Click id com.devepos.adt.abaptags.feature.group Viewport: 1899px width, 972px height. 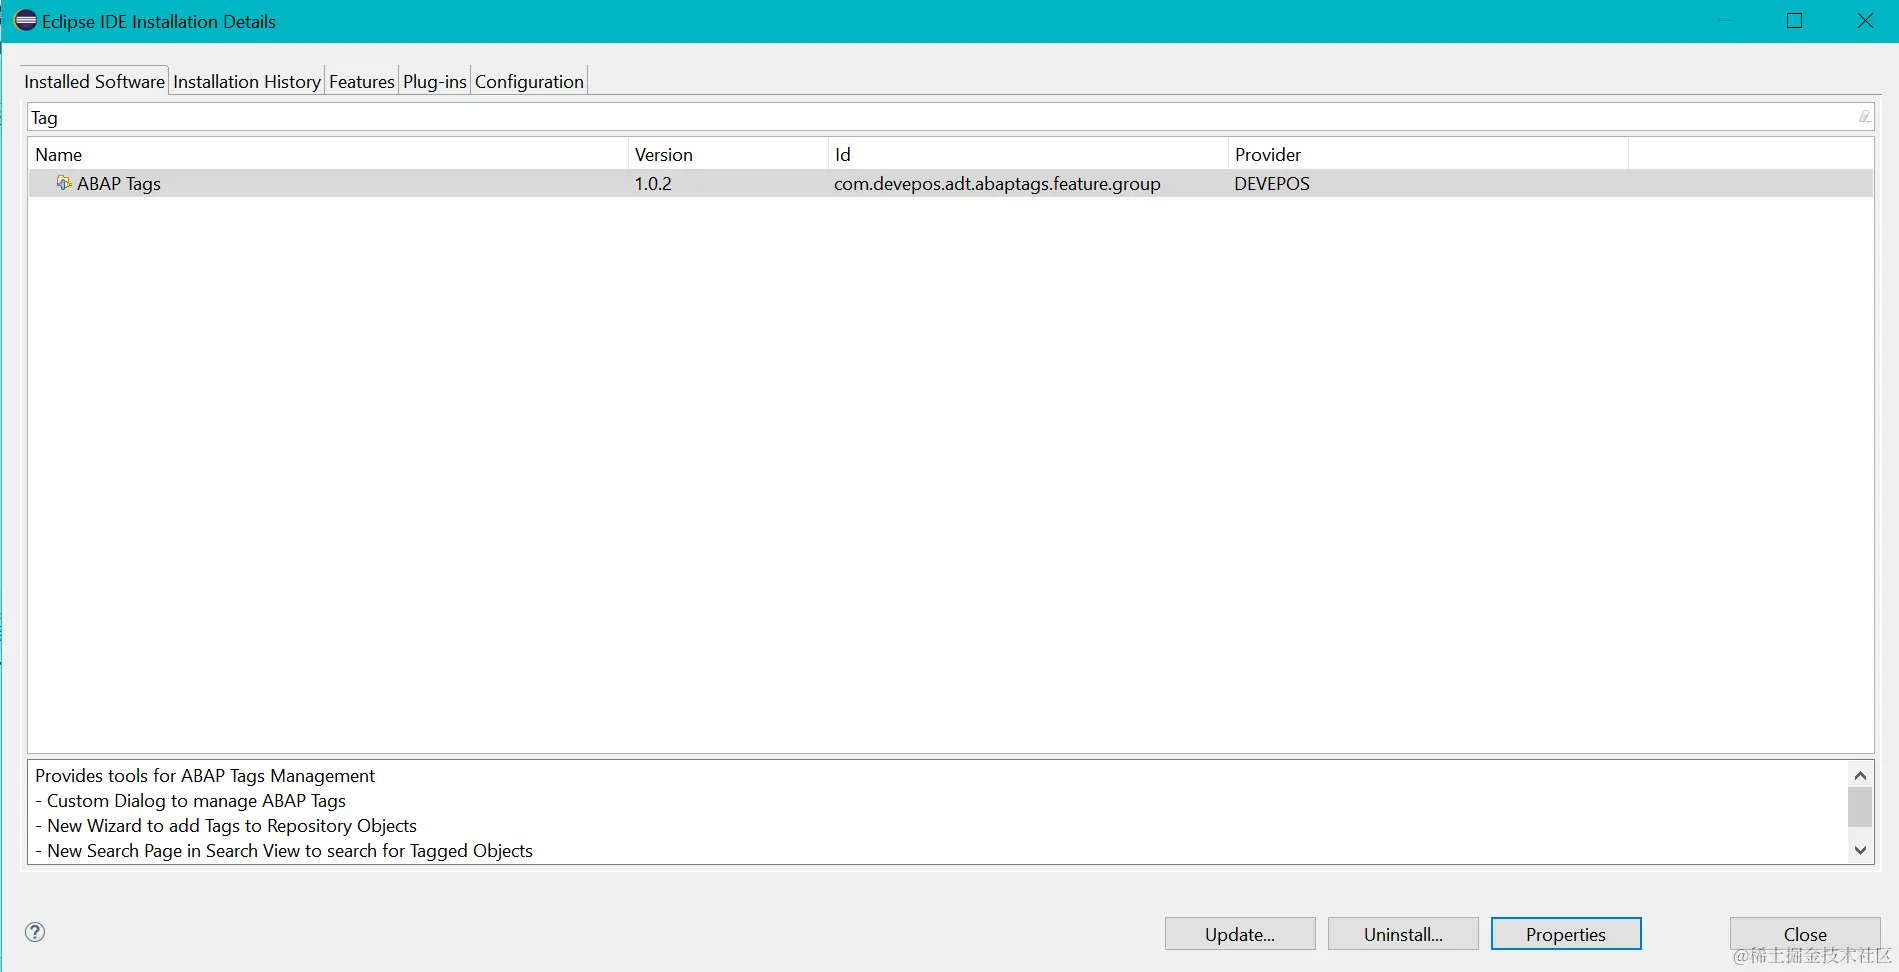(997, 183)
